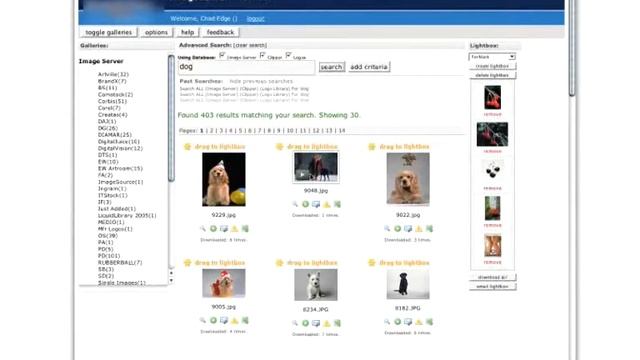Click the yellow triangle icon under 9048.jpg
The height and width of the screenshot is (360, 640).
[x=327, y=204]
